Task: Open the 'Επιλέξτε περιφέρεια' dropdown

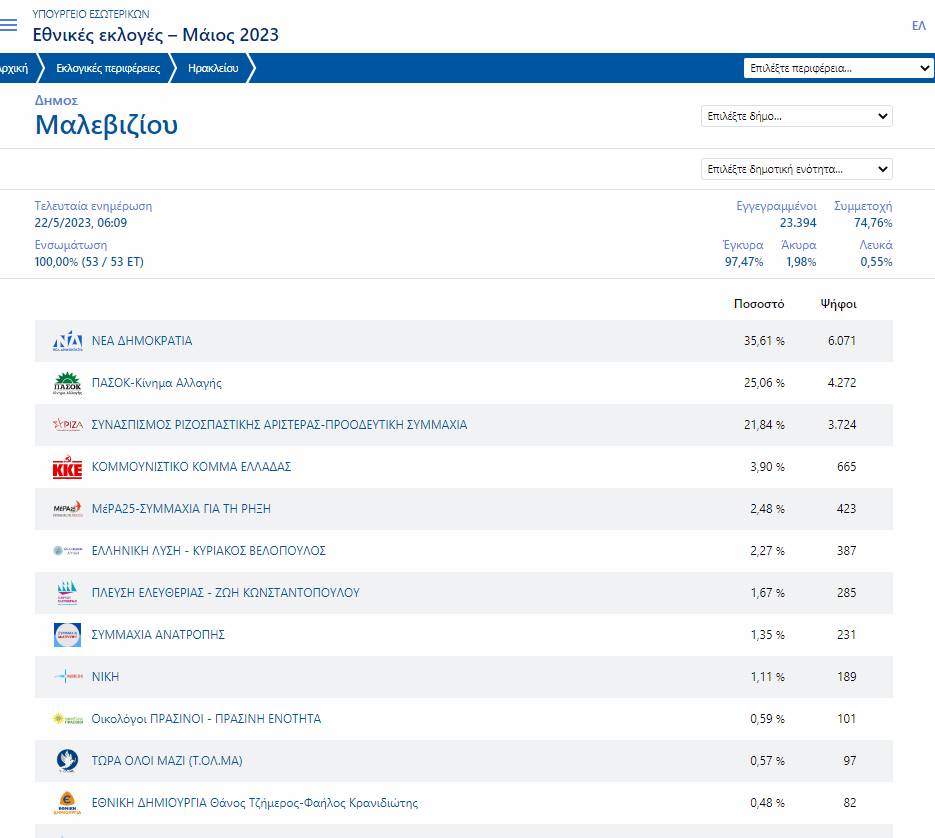Action: click(838, 68)
